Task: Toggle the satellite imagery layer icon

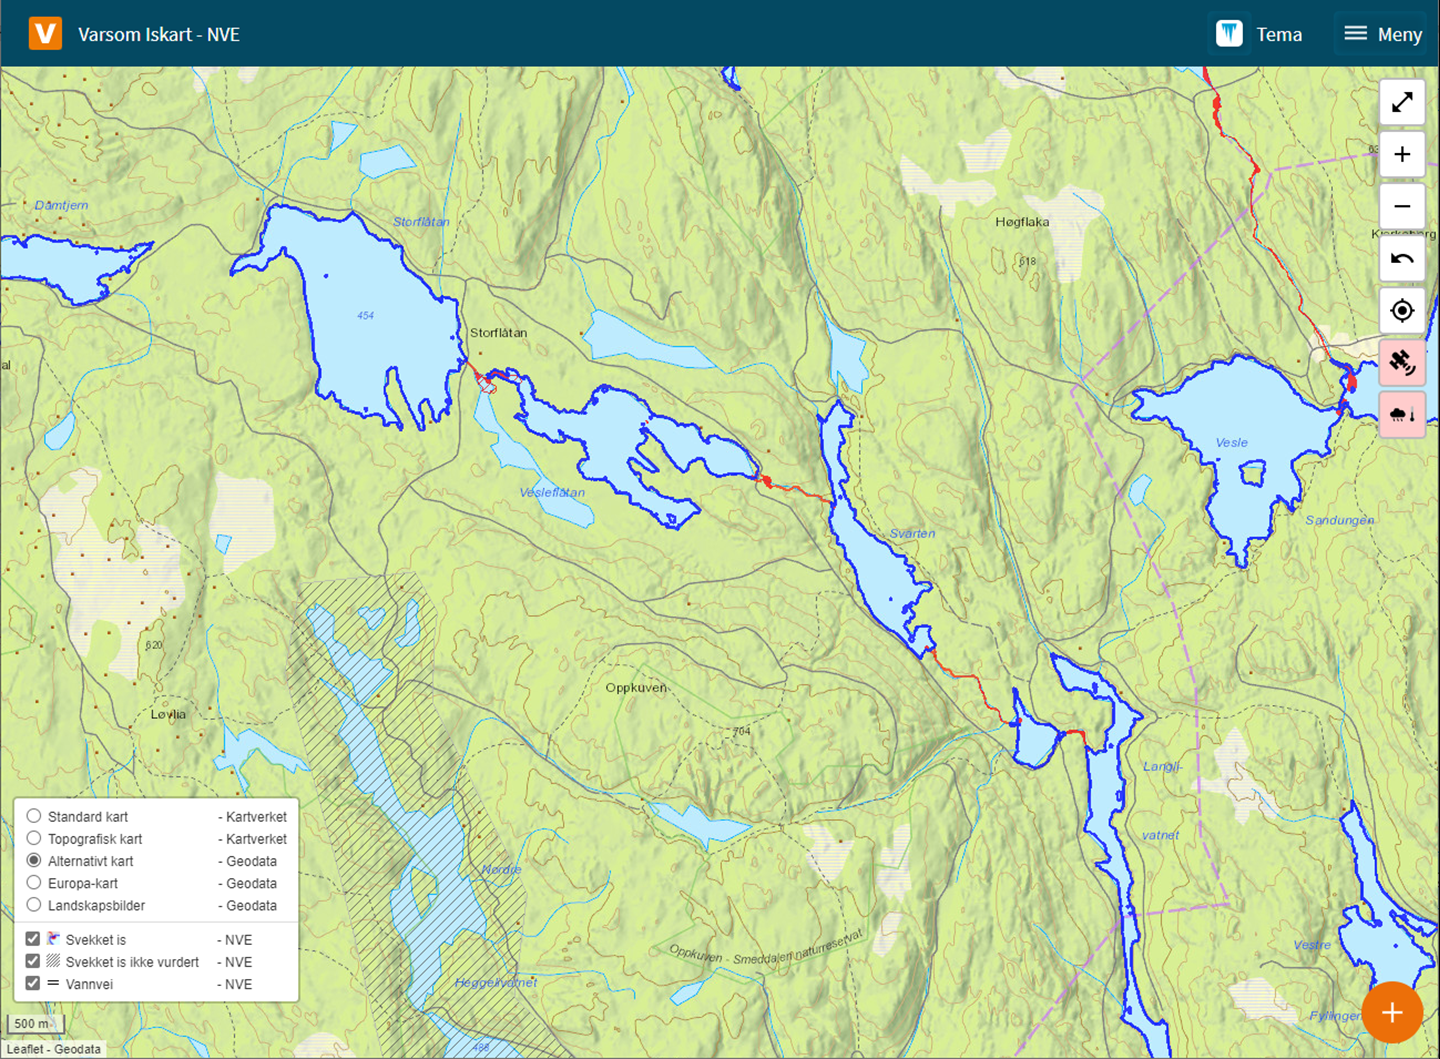Action: pyautogui.click(x=1402, y=363)
